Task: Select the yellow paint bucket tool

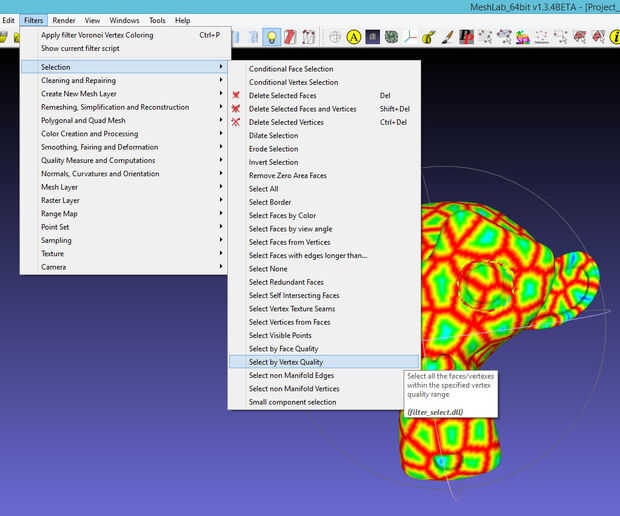Action: [429, 37]
